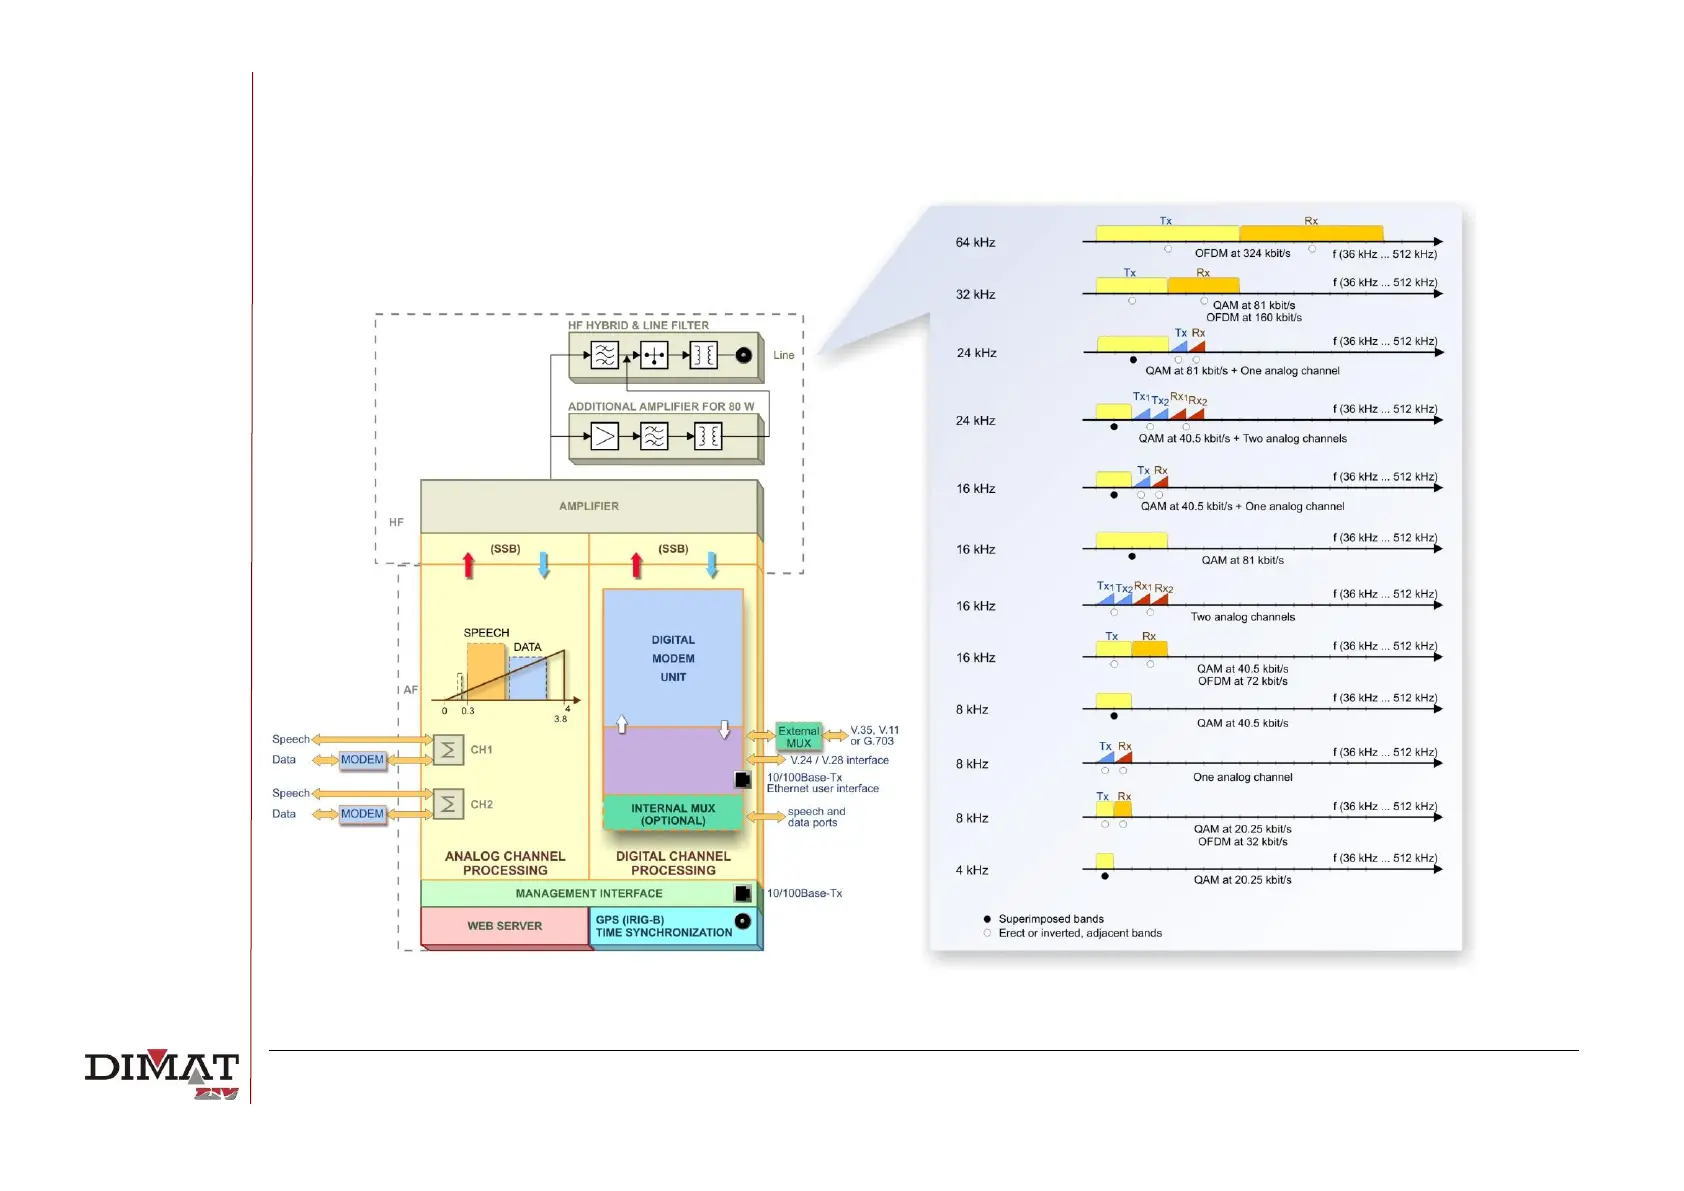The image size is (1684, 1191).
Task: Click the '4 kHz' bandwidth label
Action: (972, 870)
